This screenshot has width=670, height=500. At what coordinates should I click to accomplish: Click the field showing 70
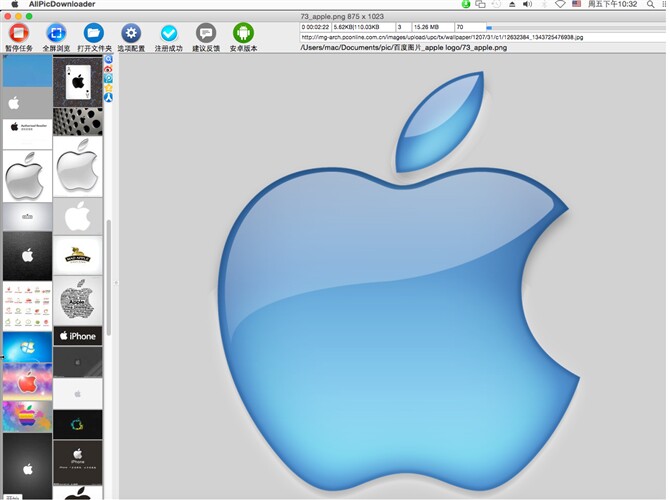click(470, 27)
